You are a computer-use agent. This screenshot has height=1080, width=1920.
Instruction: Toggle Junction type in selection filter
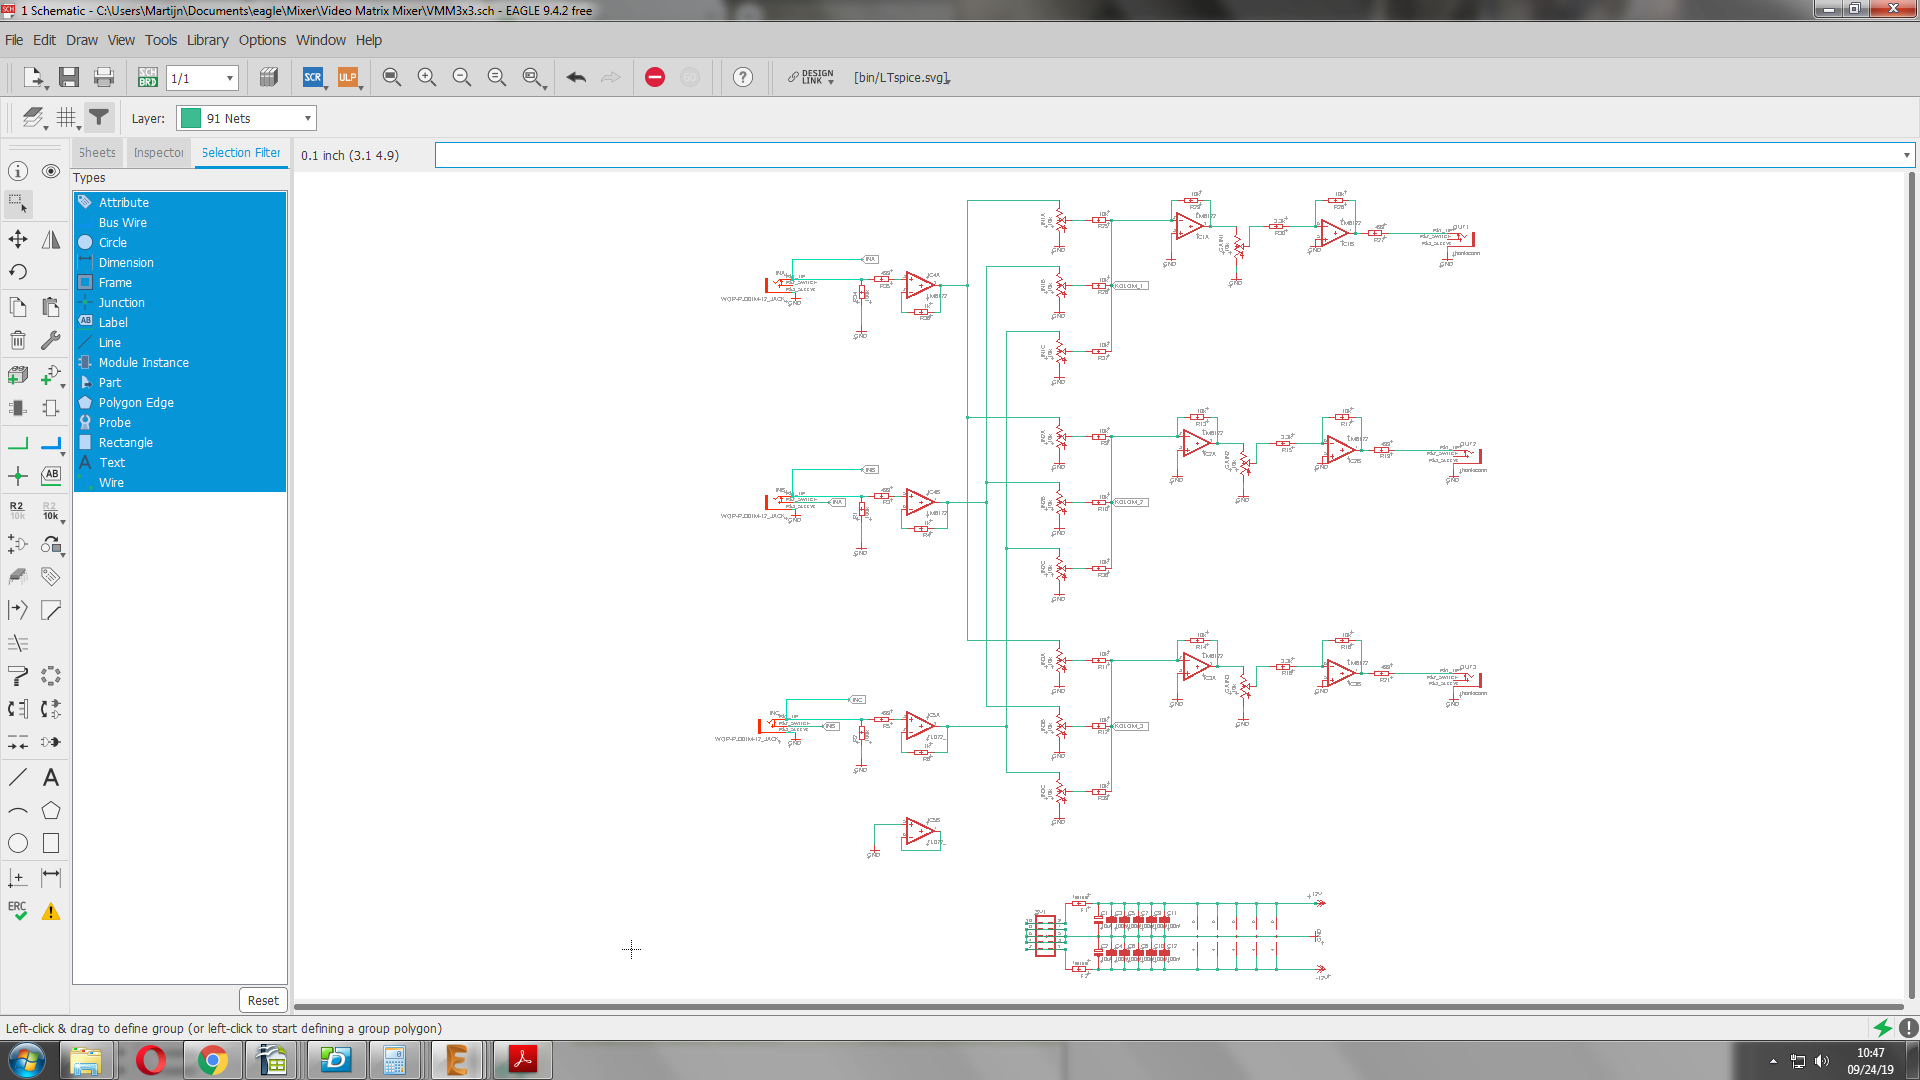(180, 302)
